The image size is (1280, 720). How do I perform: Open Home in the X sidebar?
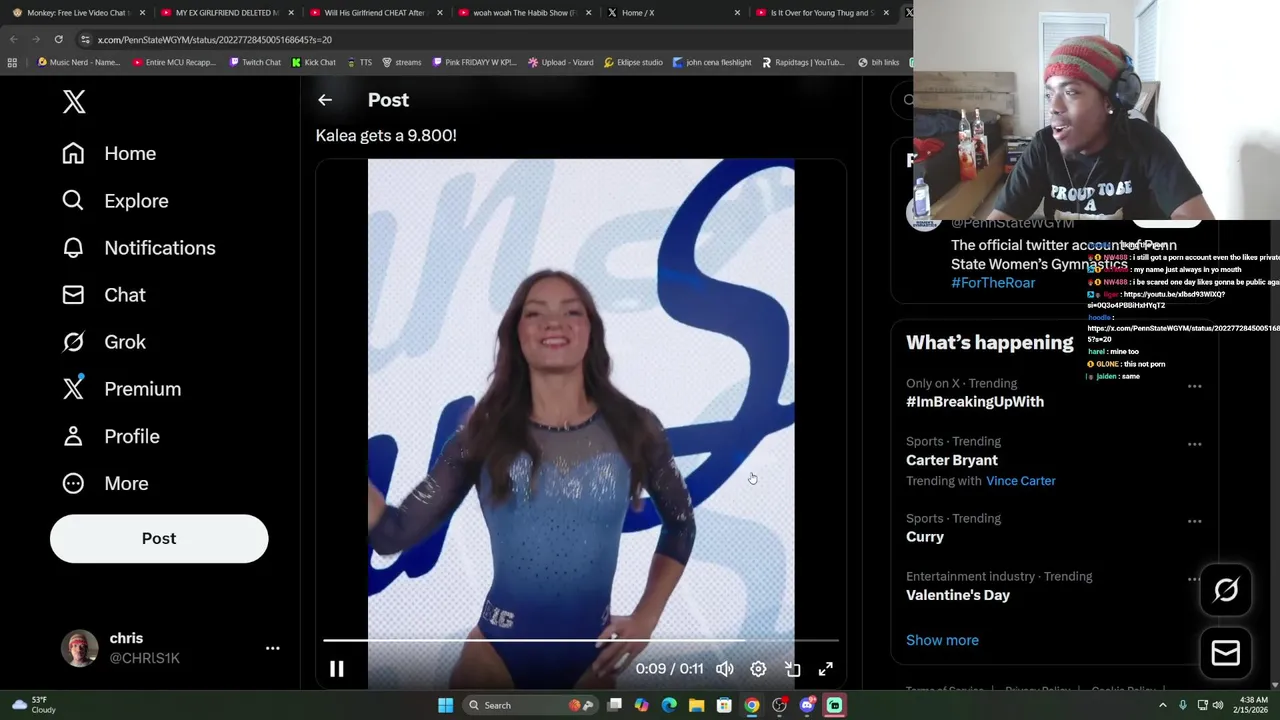109,153
